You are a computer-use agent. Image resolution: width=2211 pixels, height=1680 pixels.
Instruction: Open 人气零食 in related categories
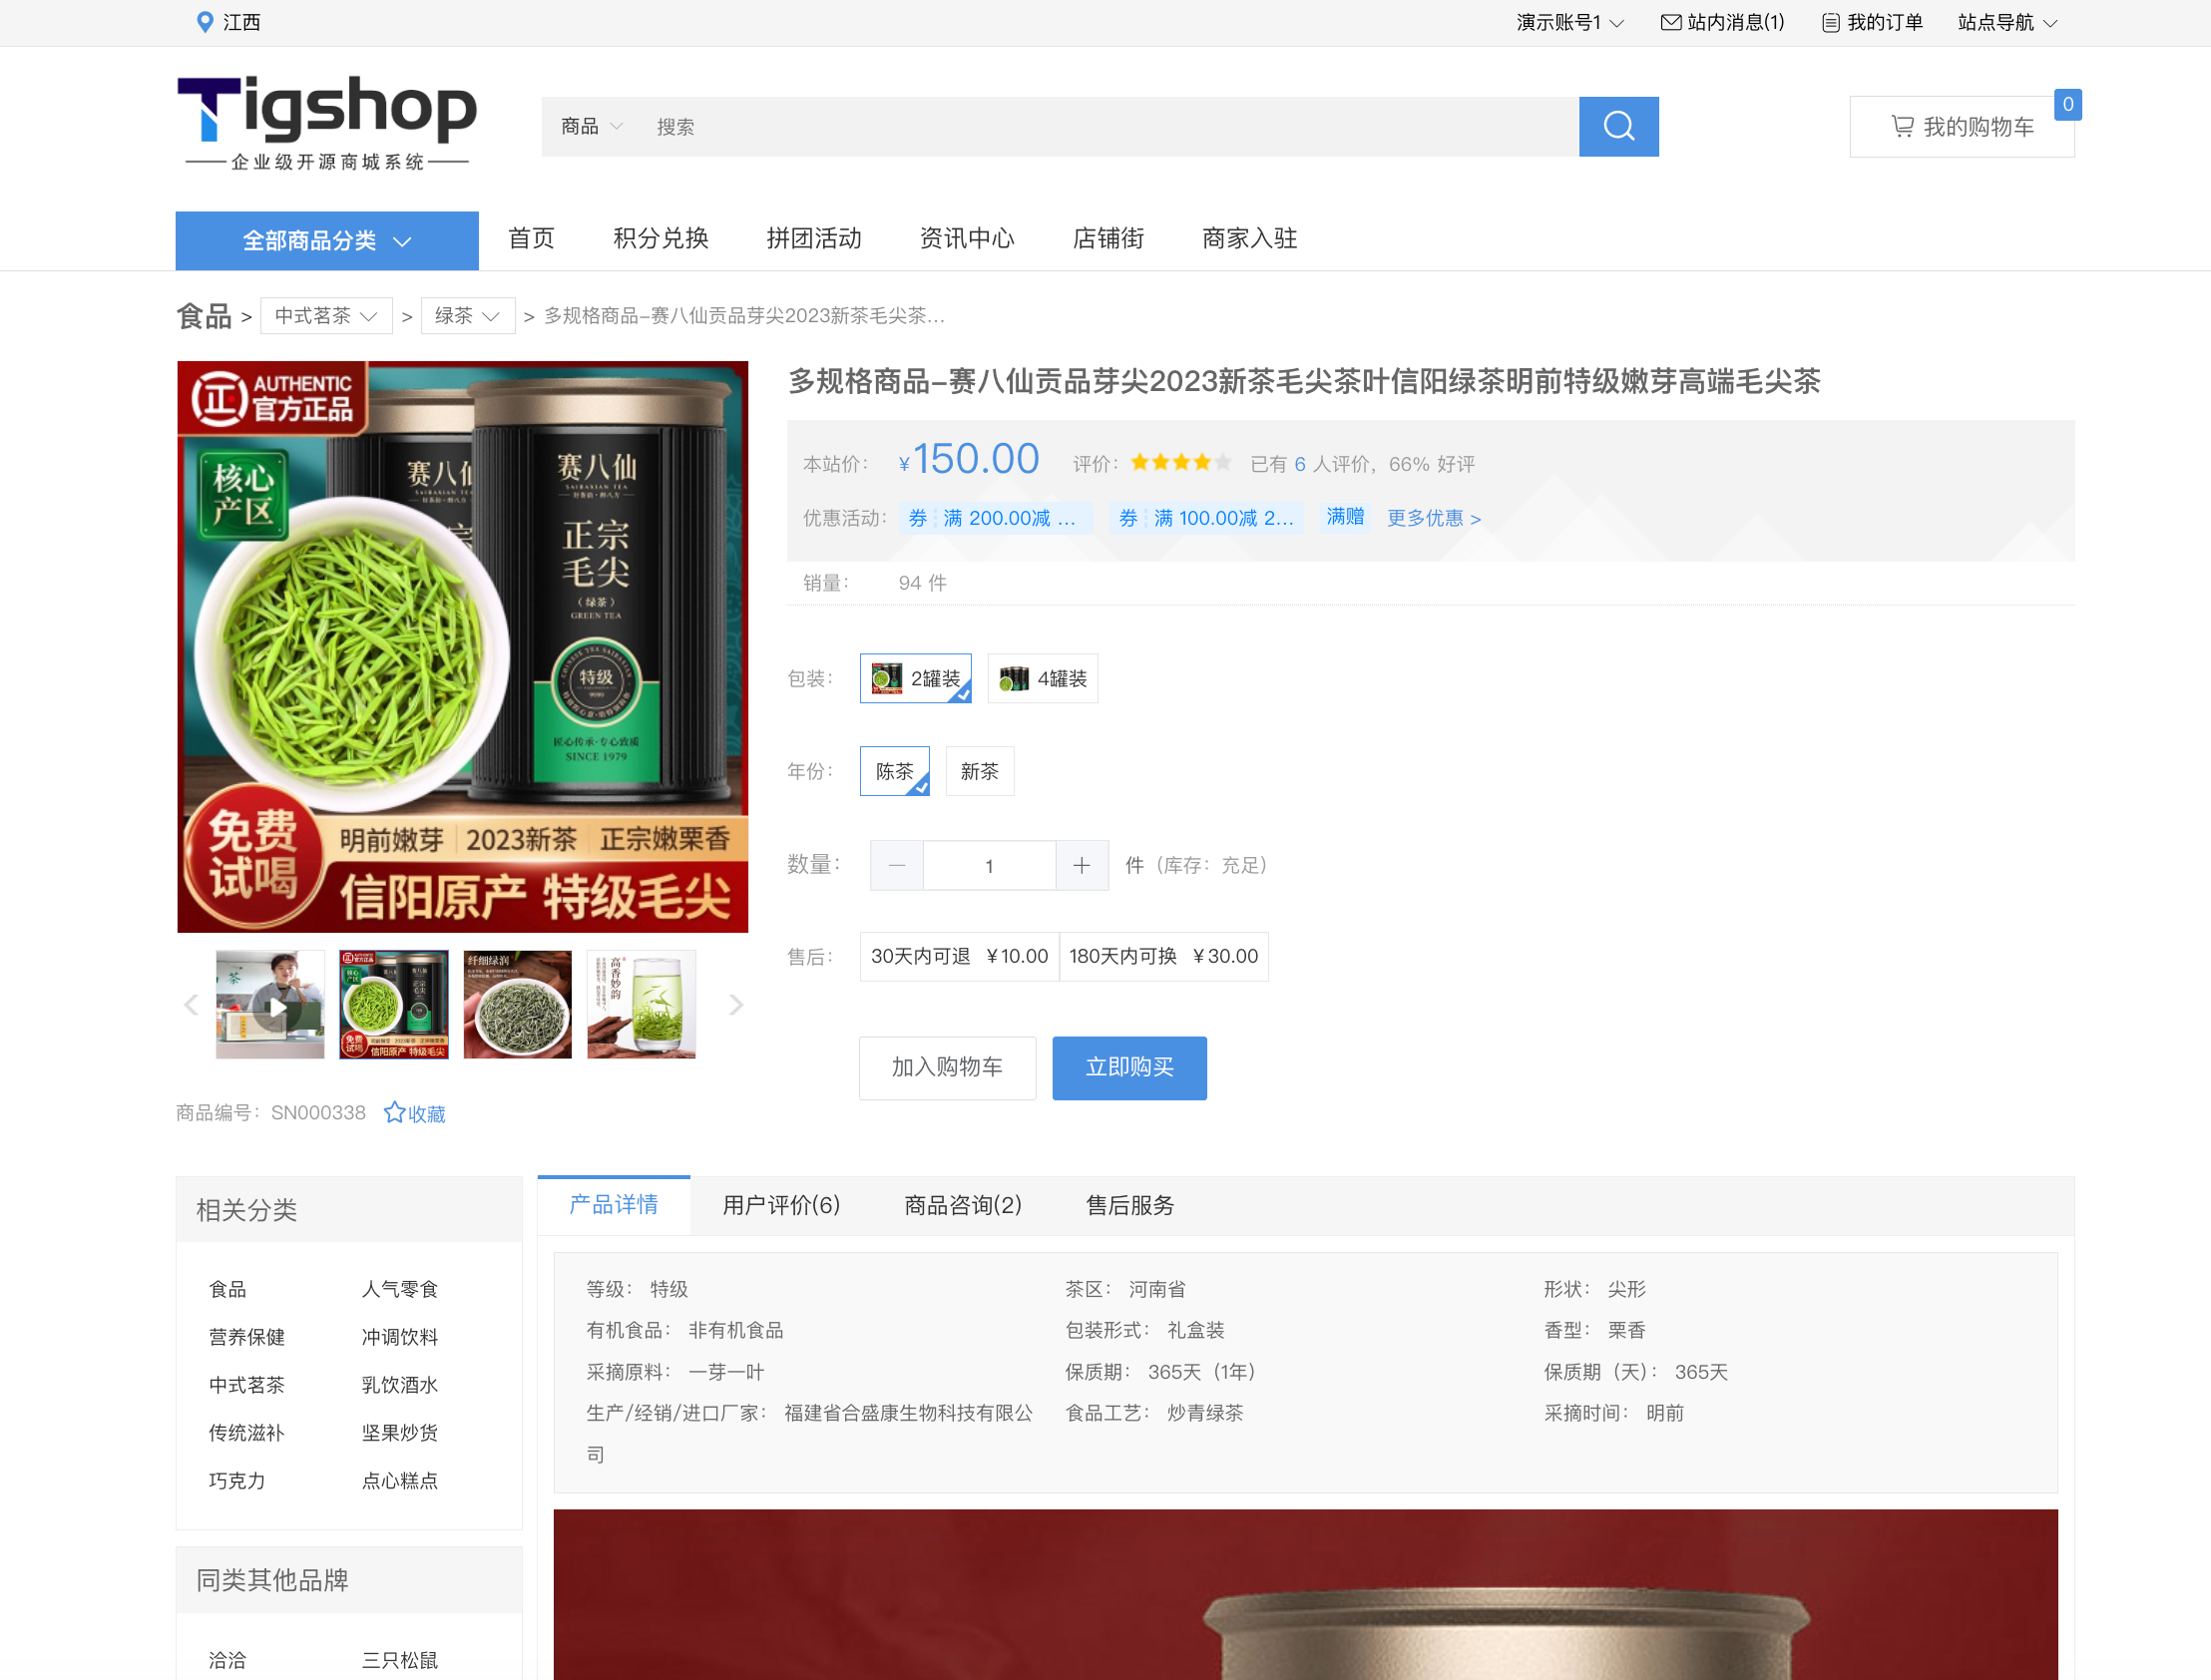(400, 1289)
